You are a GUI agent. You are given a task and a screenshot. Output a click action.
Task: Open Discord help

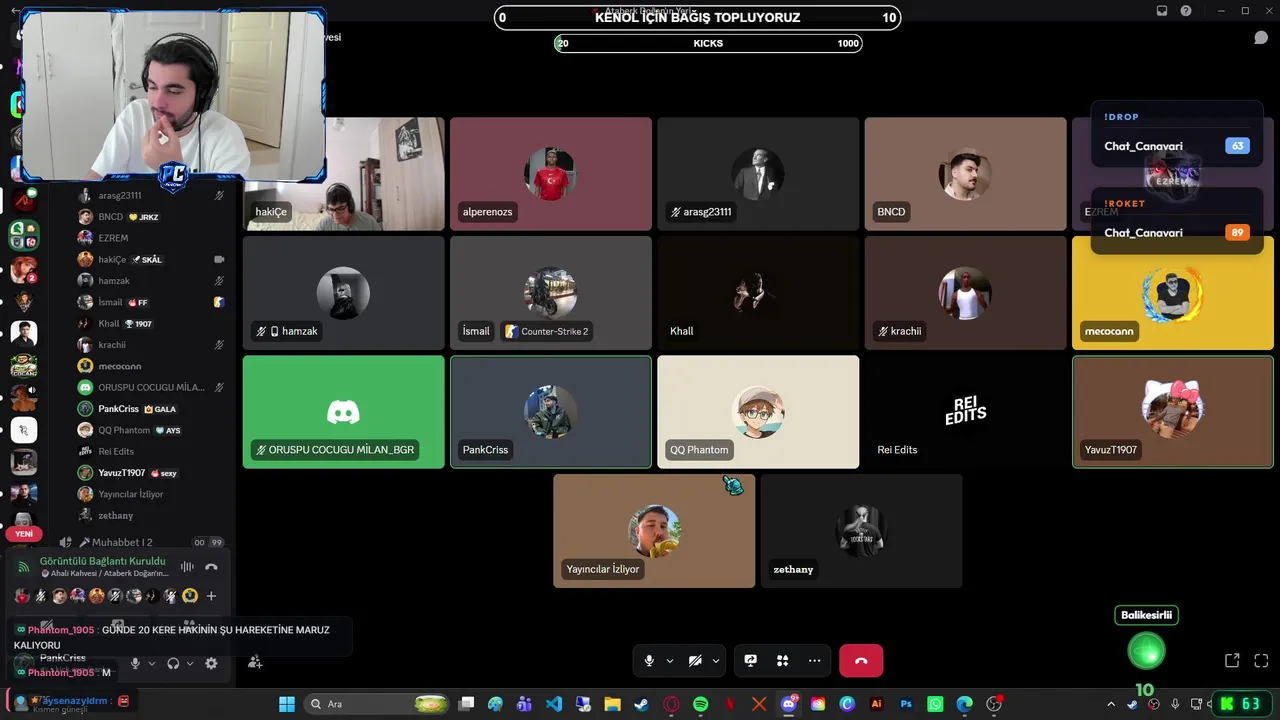pos(1186,11)
